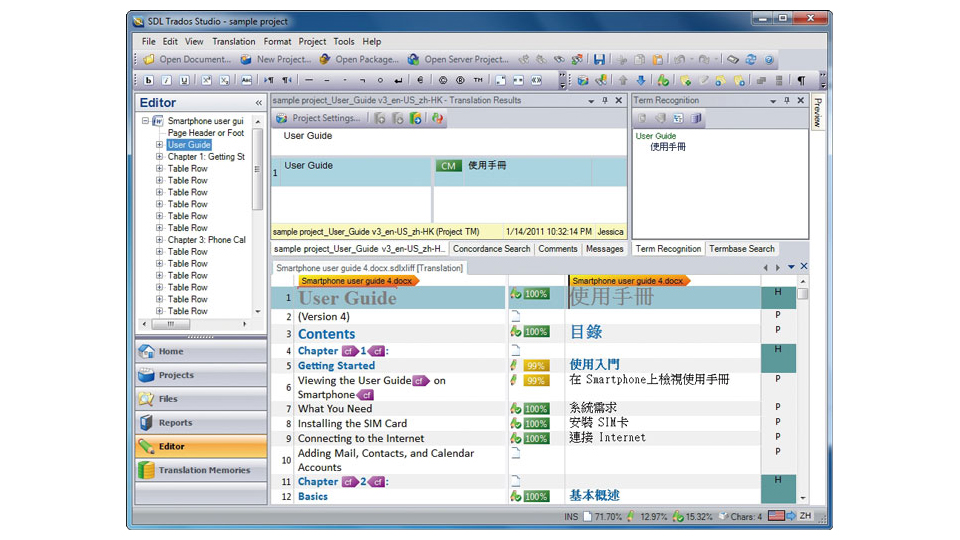Close the Term Recognition panel
960x540 pixels.
(x=801, y=100)
